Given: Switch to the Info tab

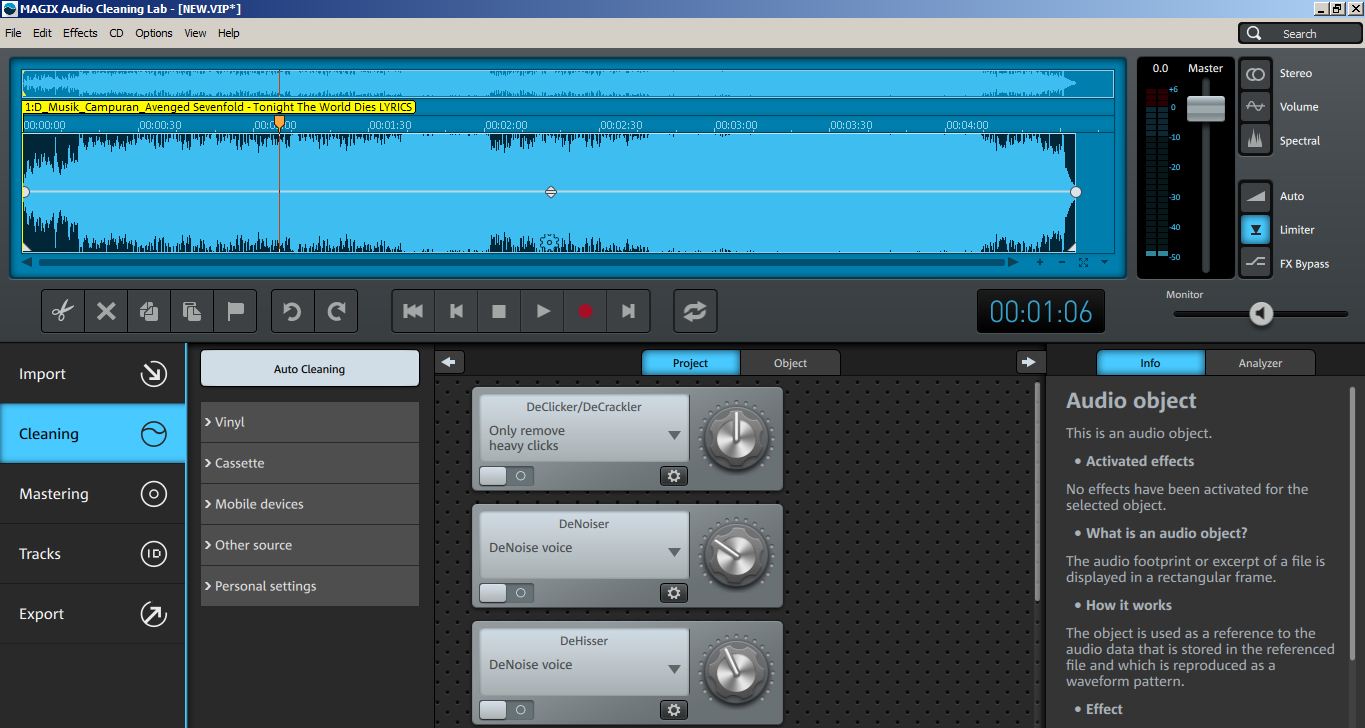Looking at the screenshot, I should (x=1150, y=363).
